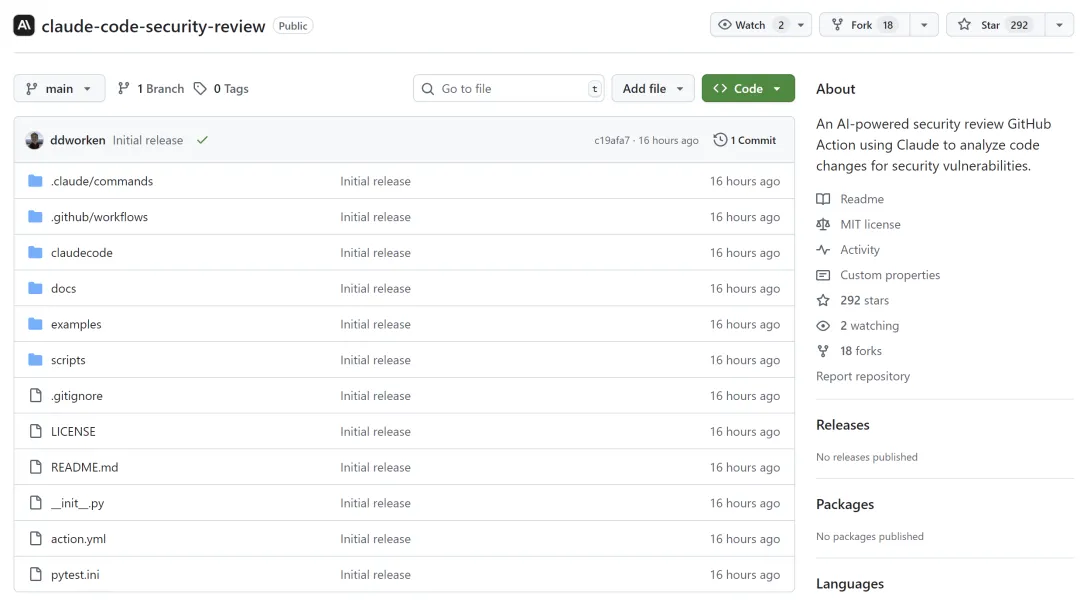Click the folder icon for .claude/commands

click(35, 181)
